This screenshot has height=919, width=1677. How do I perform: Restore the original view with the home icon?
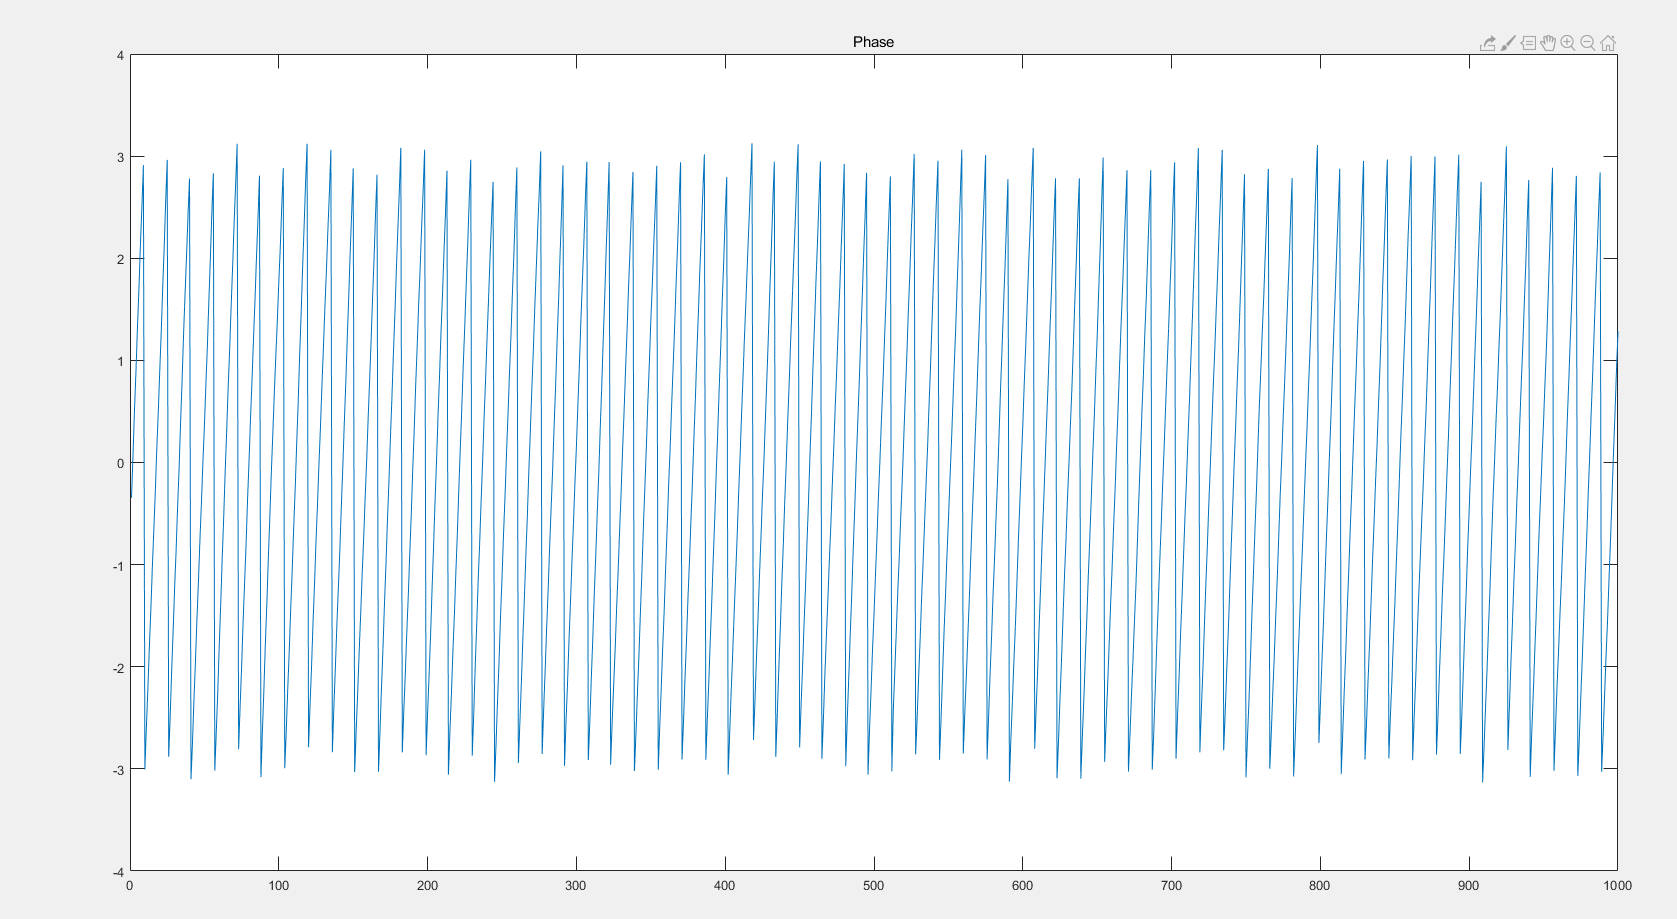1608,43
